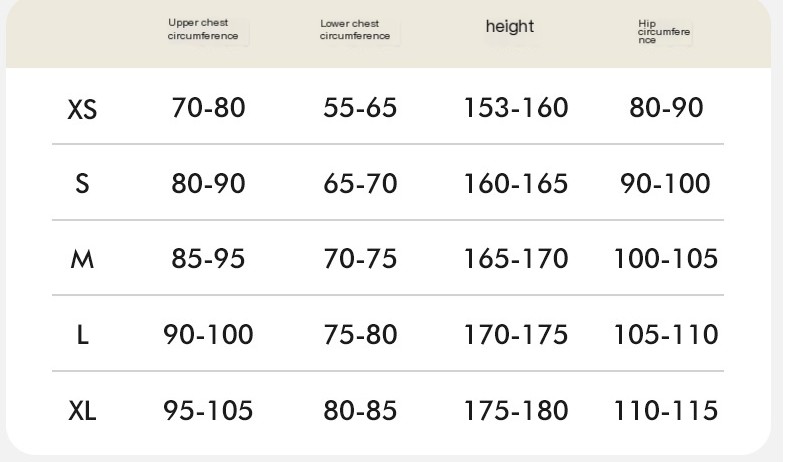Screen dimensions: 786x462
Task: Click the L size row label
Action: [x=82, y=336]
